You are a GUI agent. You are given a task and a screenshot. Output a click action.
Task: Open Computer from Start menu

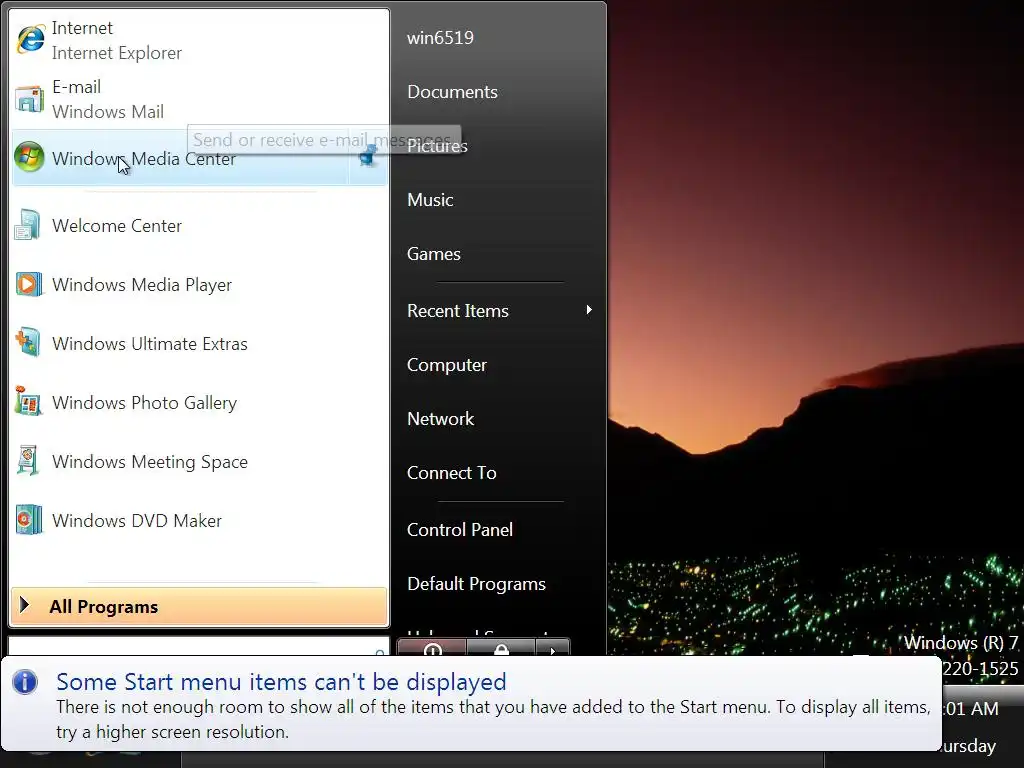pyautogui.click(x=447, y=365)
